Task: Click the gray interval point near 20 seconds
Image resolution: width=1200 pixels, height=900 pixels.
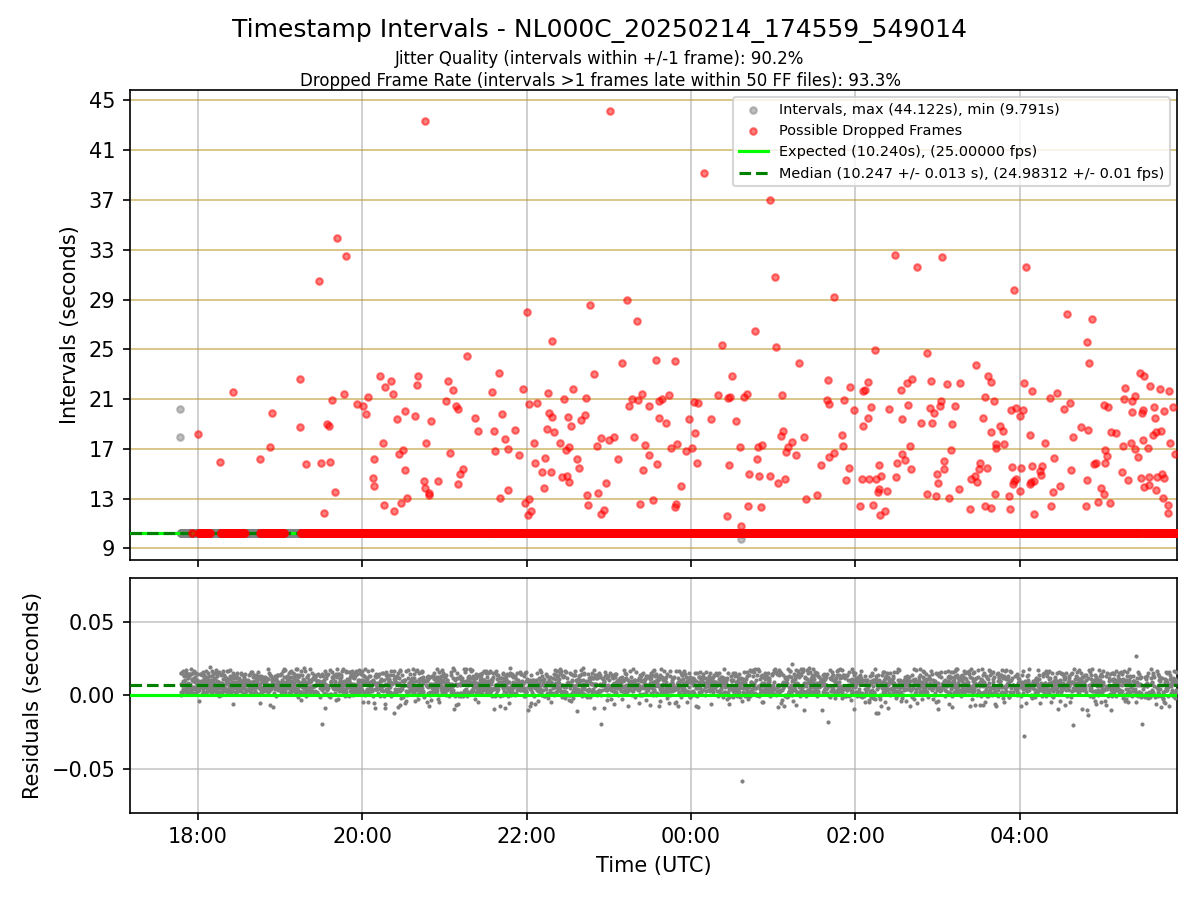Action: 180,409
